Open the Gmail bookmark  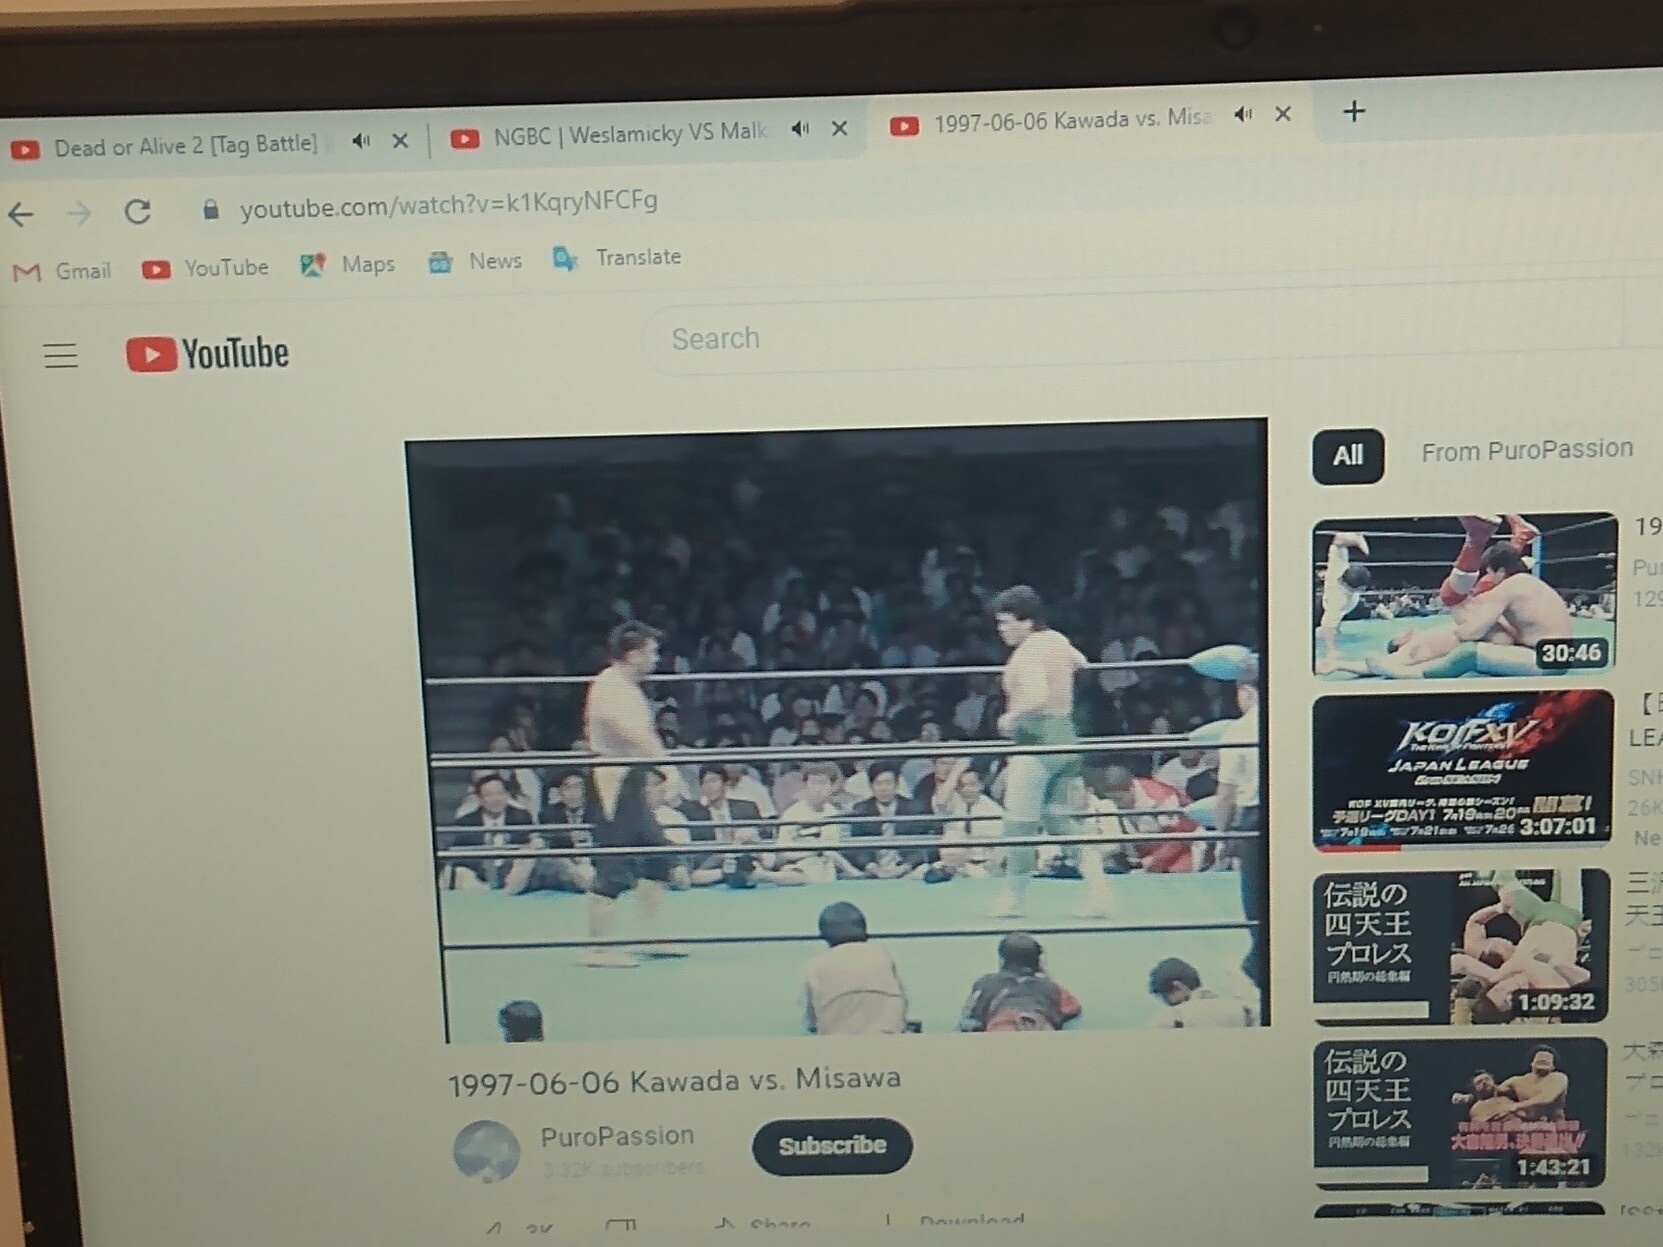pos(62,271)
